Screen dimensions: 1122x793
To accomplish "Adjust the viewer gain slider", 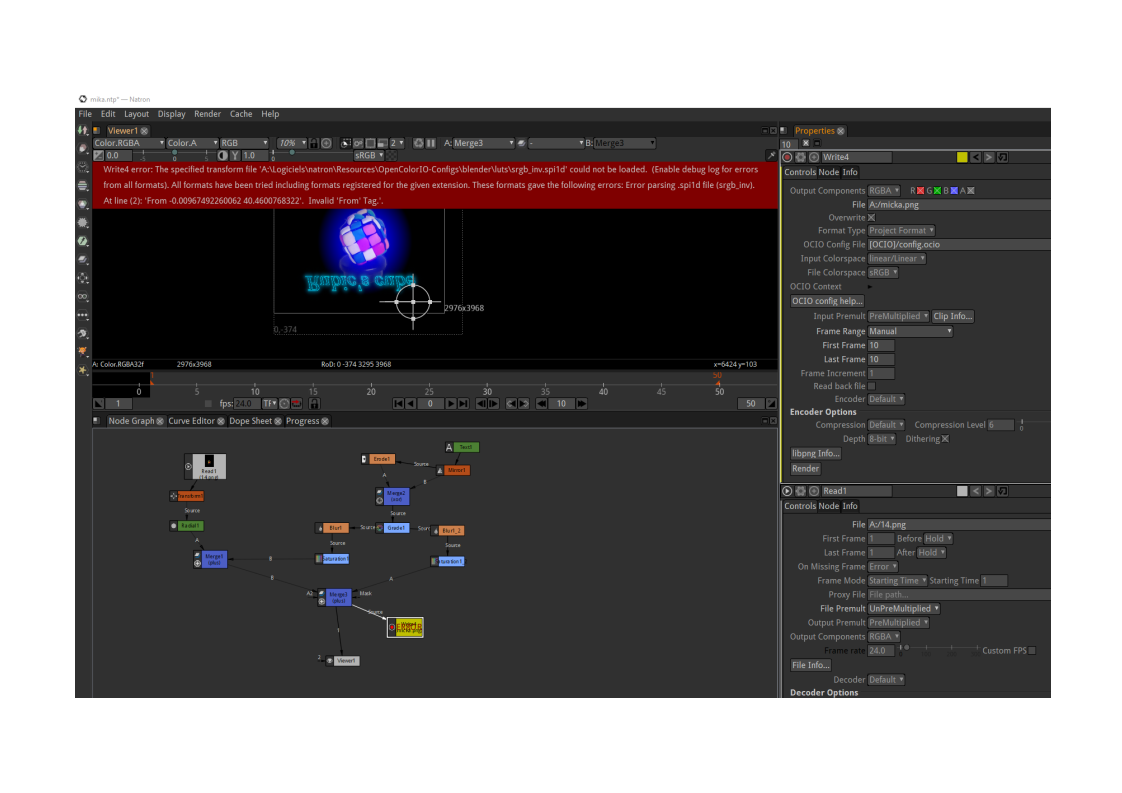I will click(x=175, y=155).
